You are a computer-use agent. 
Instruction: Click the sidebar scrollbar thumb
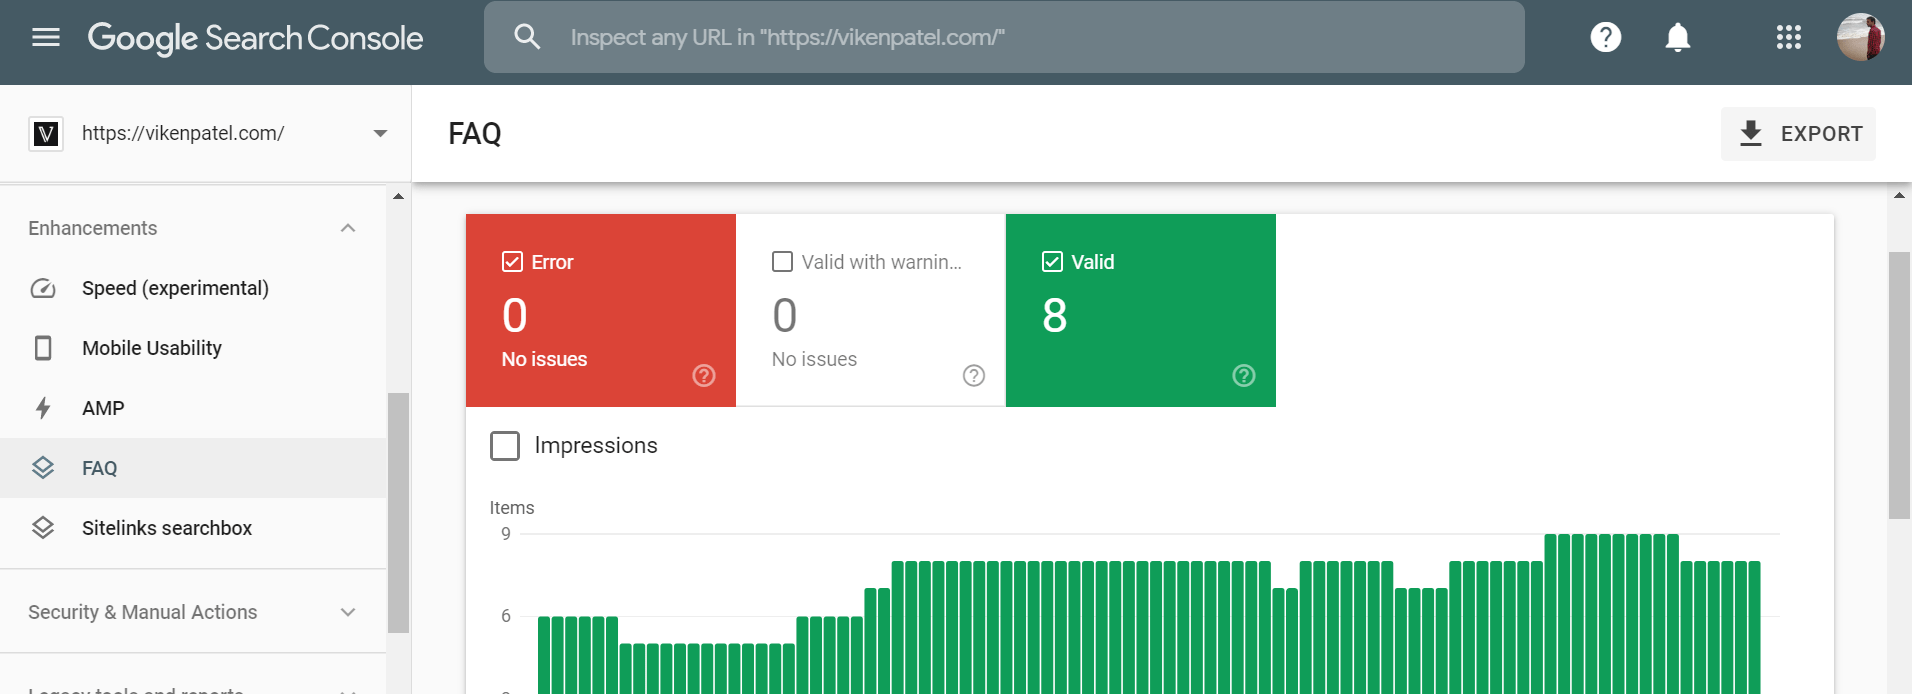398,513
